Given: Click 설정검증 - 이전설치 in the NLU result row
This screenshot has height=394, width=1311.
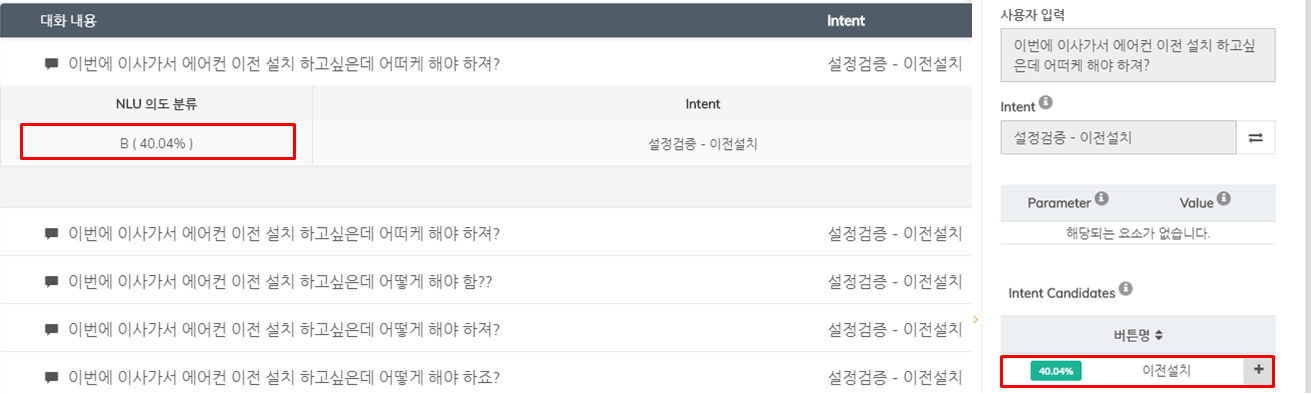Looking at the screenshot, I should pyautogui.click(x=703, y=144).
